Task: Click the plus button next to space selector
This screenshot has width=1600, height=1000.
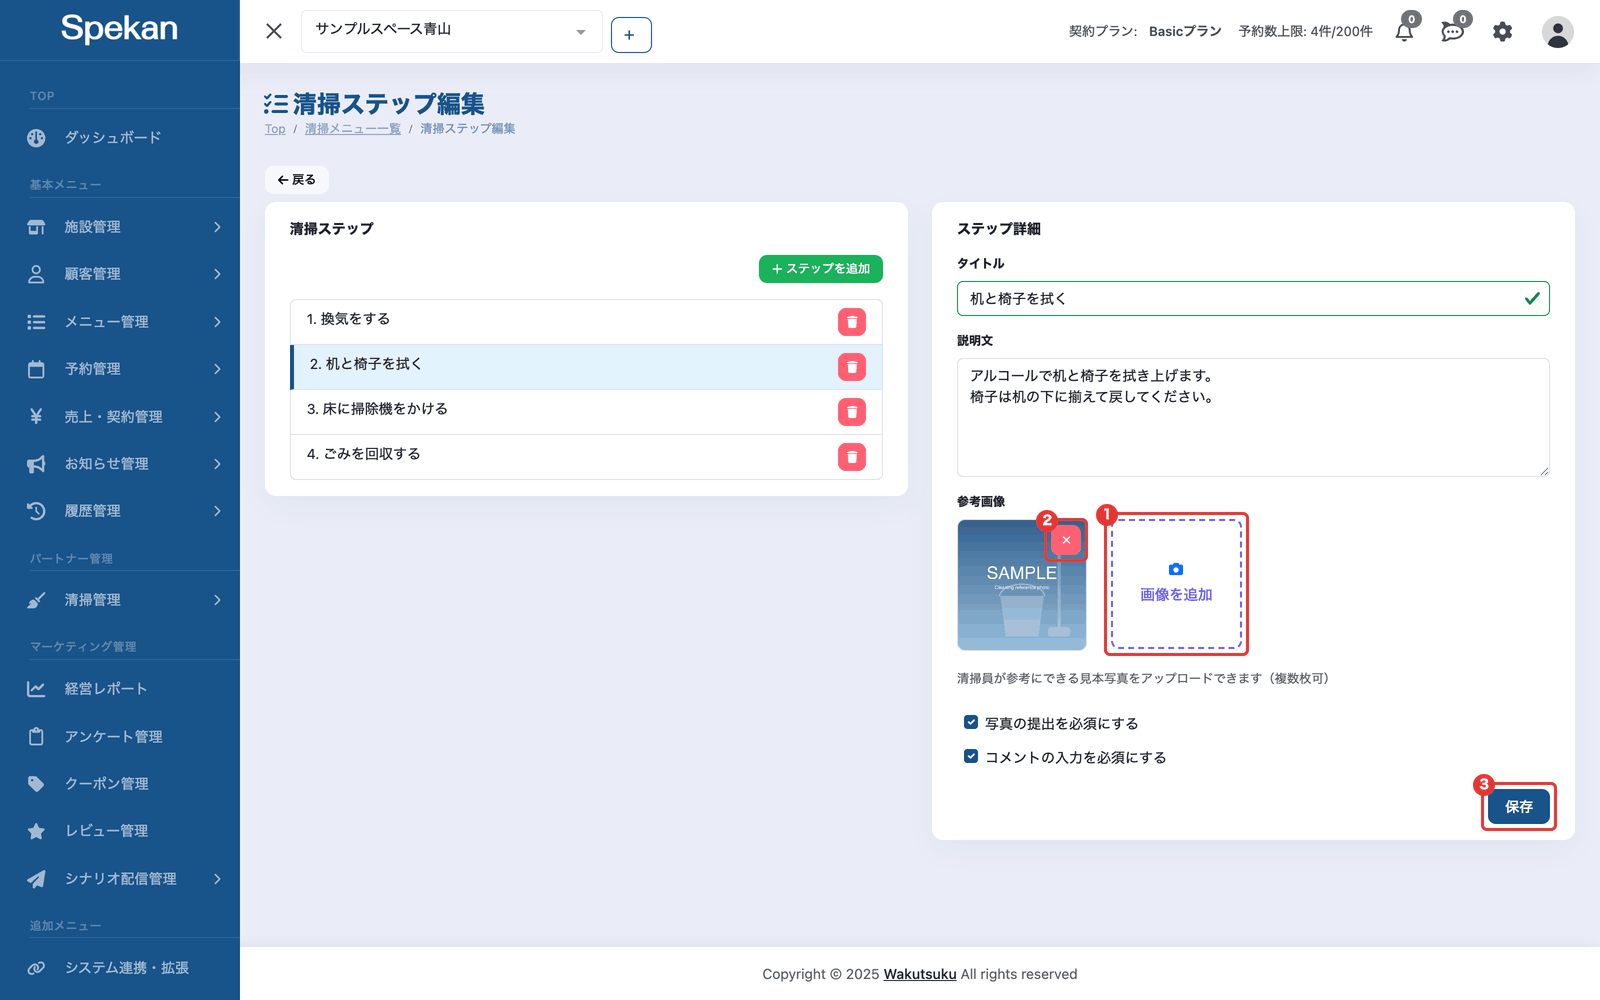Action: (x=631, y=35)
